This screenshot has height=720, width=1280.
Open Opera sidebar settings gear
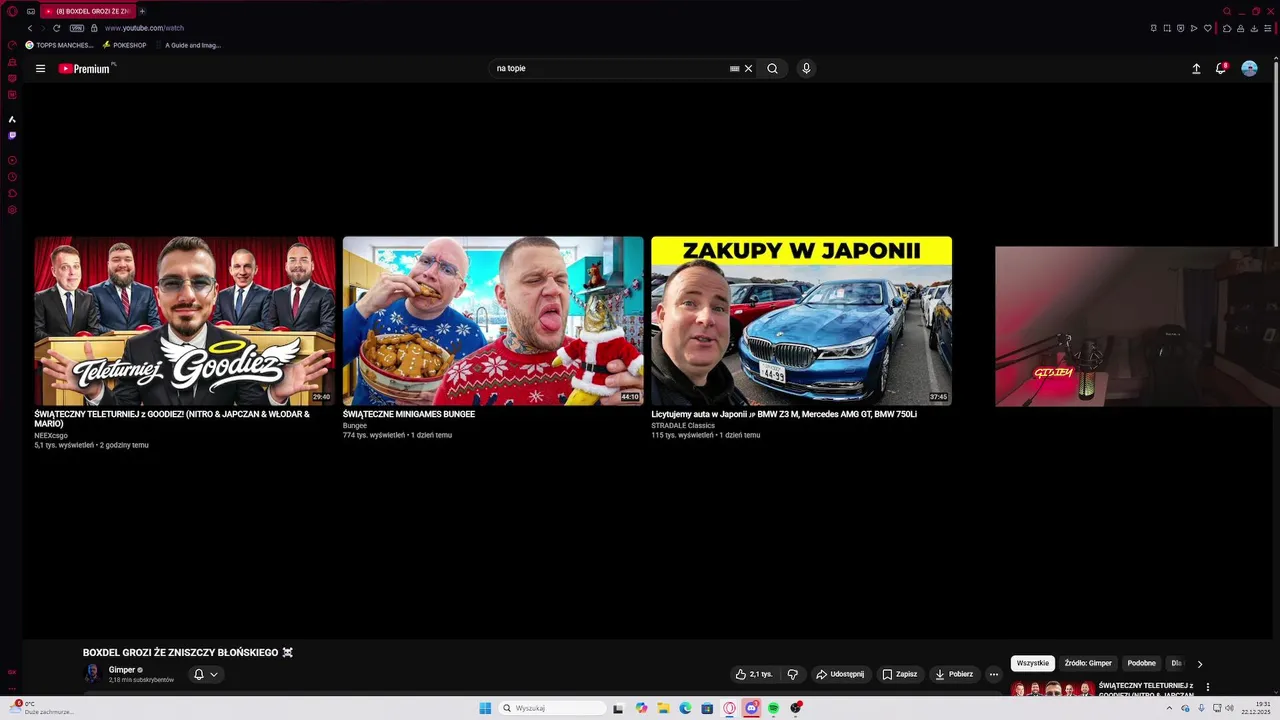pyautogui.click(x=12, y=210)
